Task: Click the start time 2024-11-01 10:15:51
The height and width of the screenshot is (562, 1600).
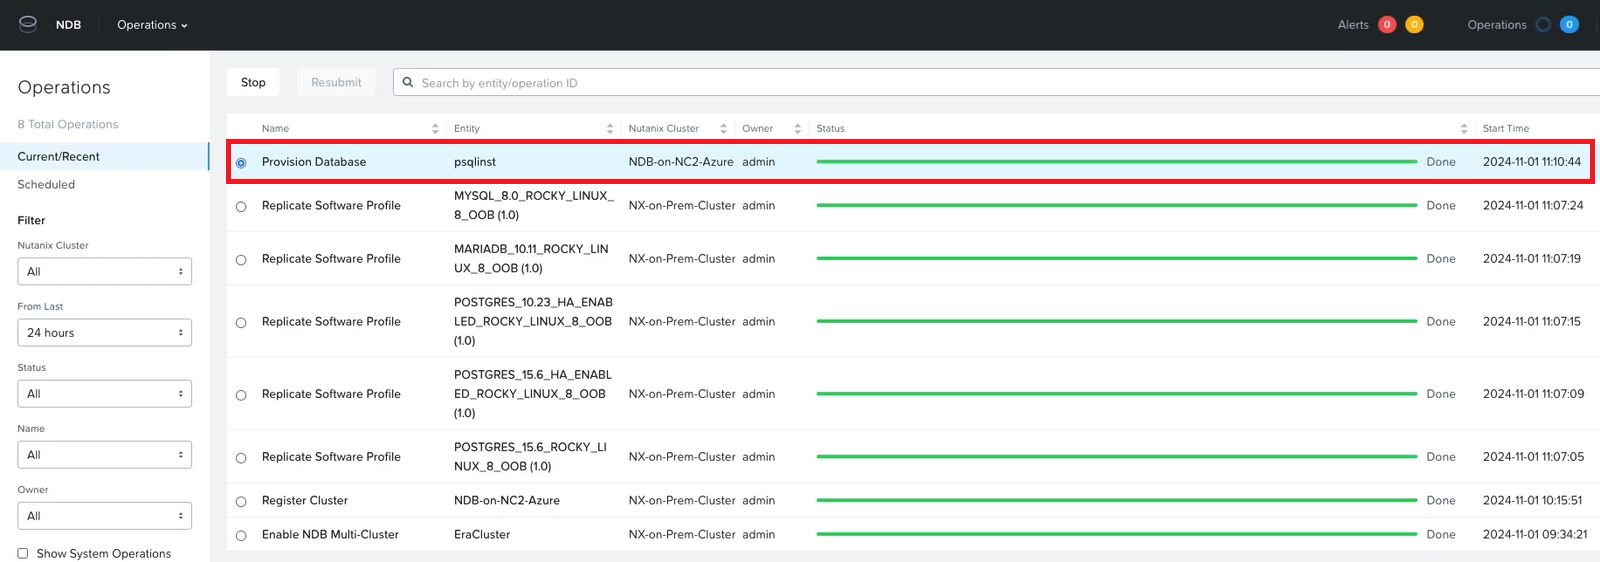Action: click(x=1532, y=500)
